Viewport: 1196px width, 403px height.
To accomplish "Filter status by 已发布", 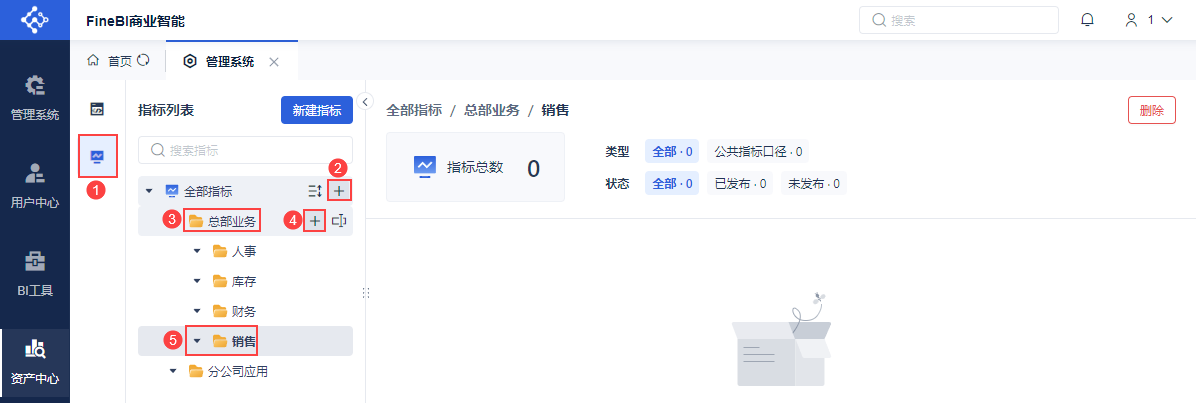I will coord(740,184).
